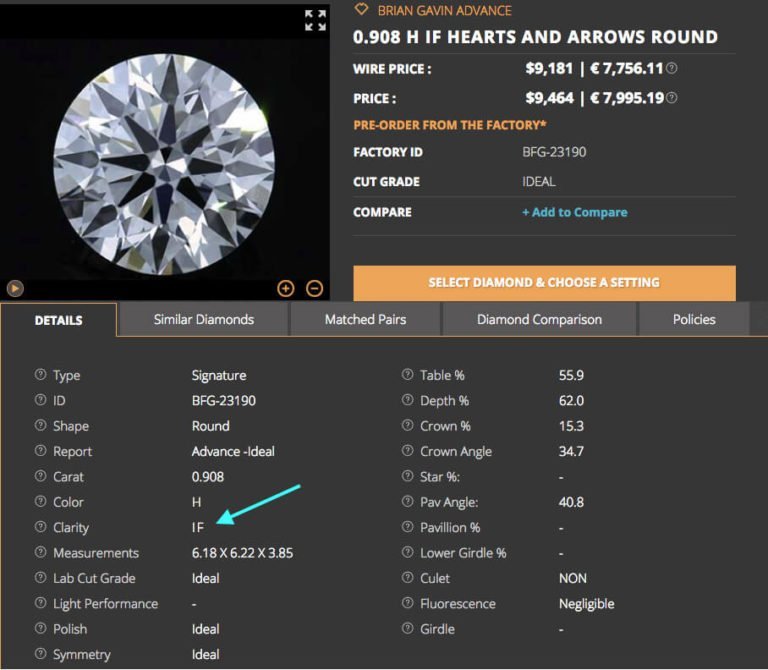This screenshot has height=670, width=768.
Task: Click the price $9,464 value
Action: (549, 98)
